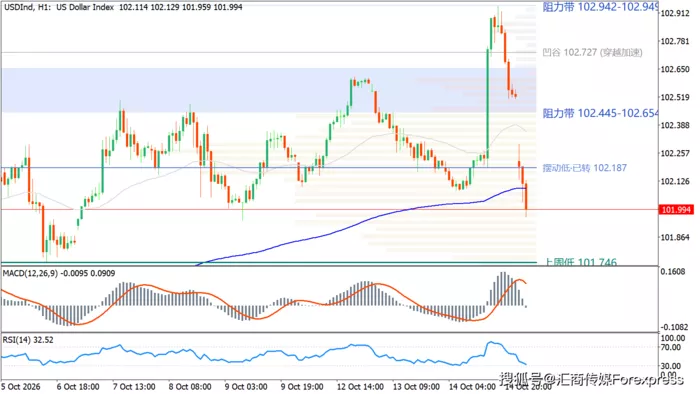Select the 凹谷 102.727 level label
This screenshot has height=394, width=700.
point(592,53)
